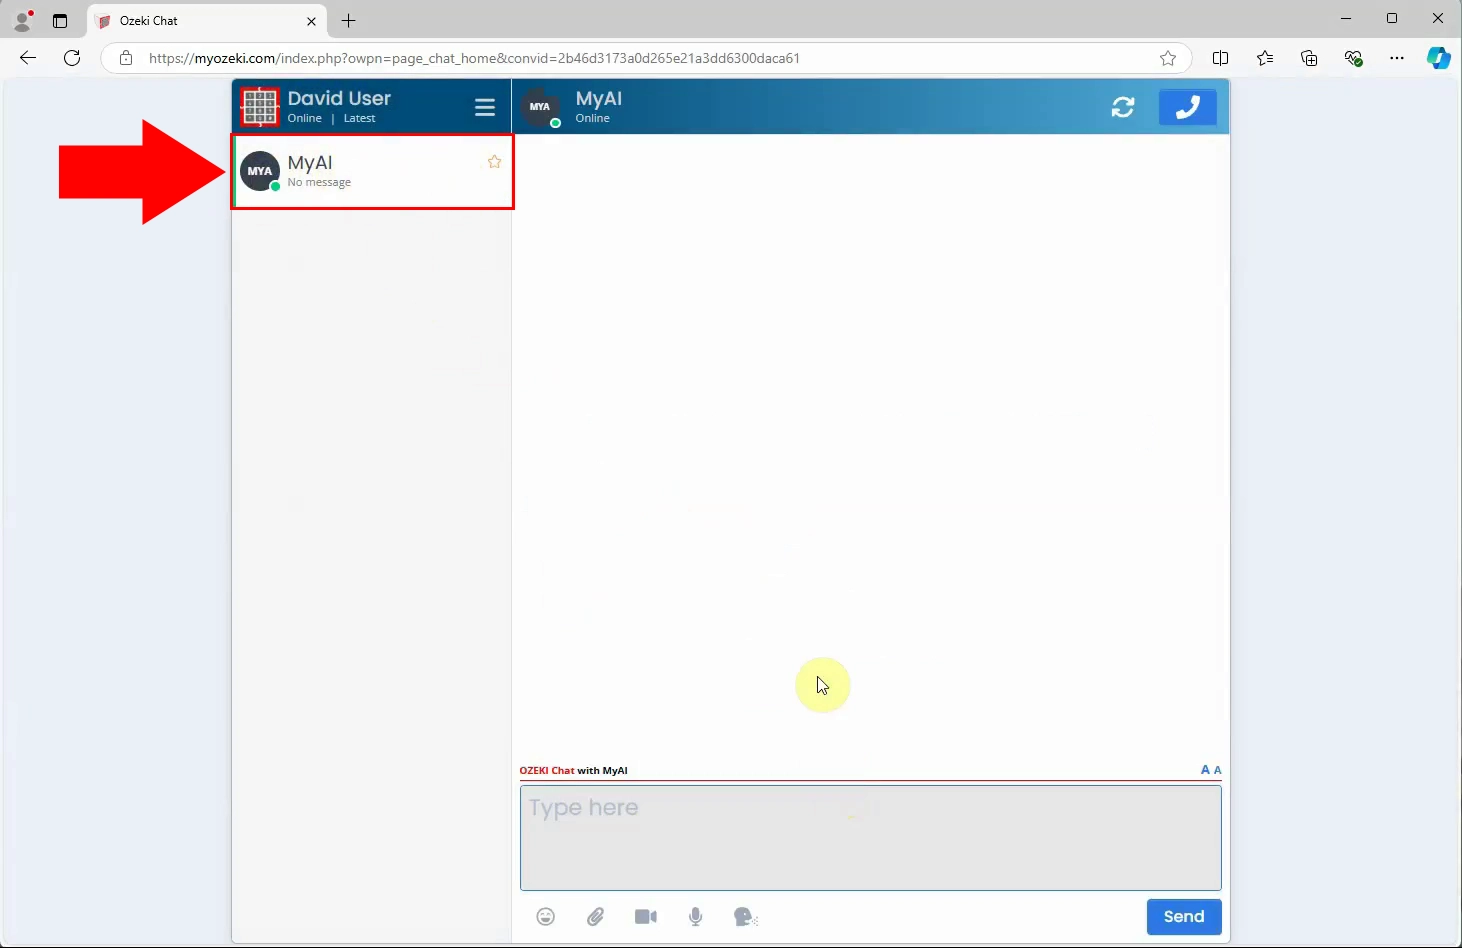The image size is (1462, 948).
Task: Increase font size with the large A
Action: point(1205,770)
